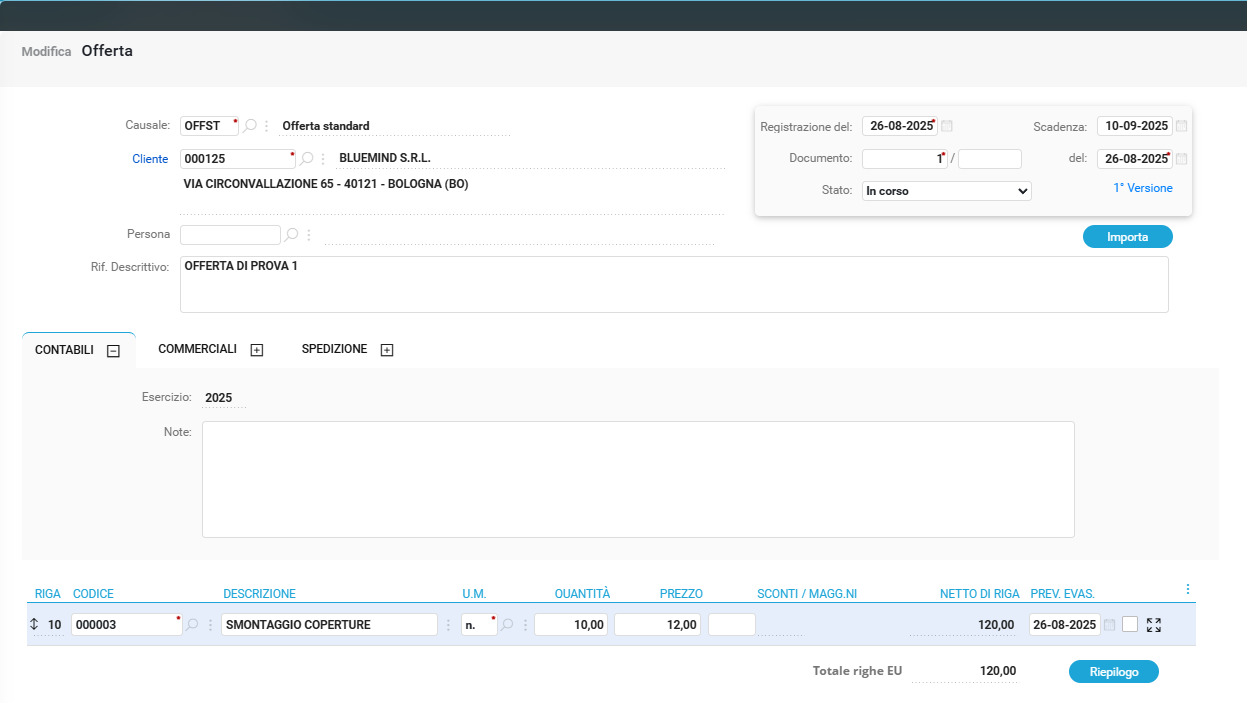The image size is (1247, 703).
Task: Open the three-dot menu next to Cliente field
Action: point(323,158)
